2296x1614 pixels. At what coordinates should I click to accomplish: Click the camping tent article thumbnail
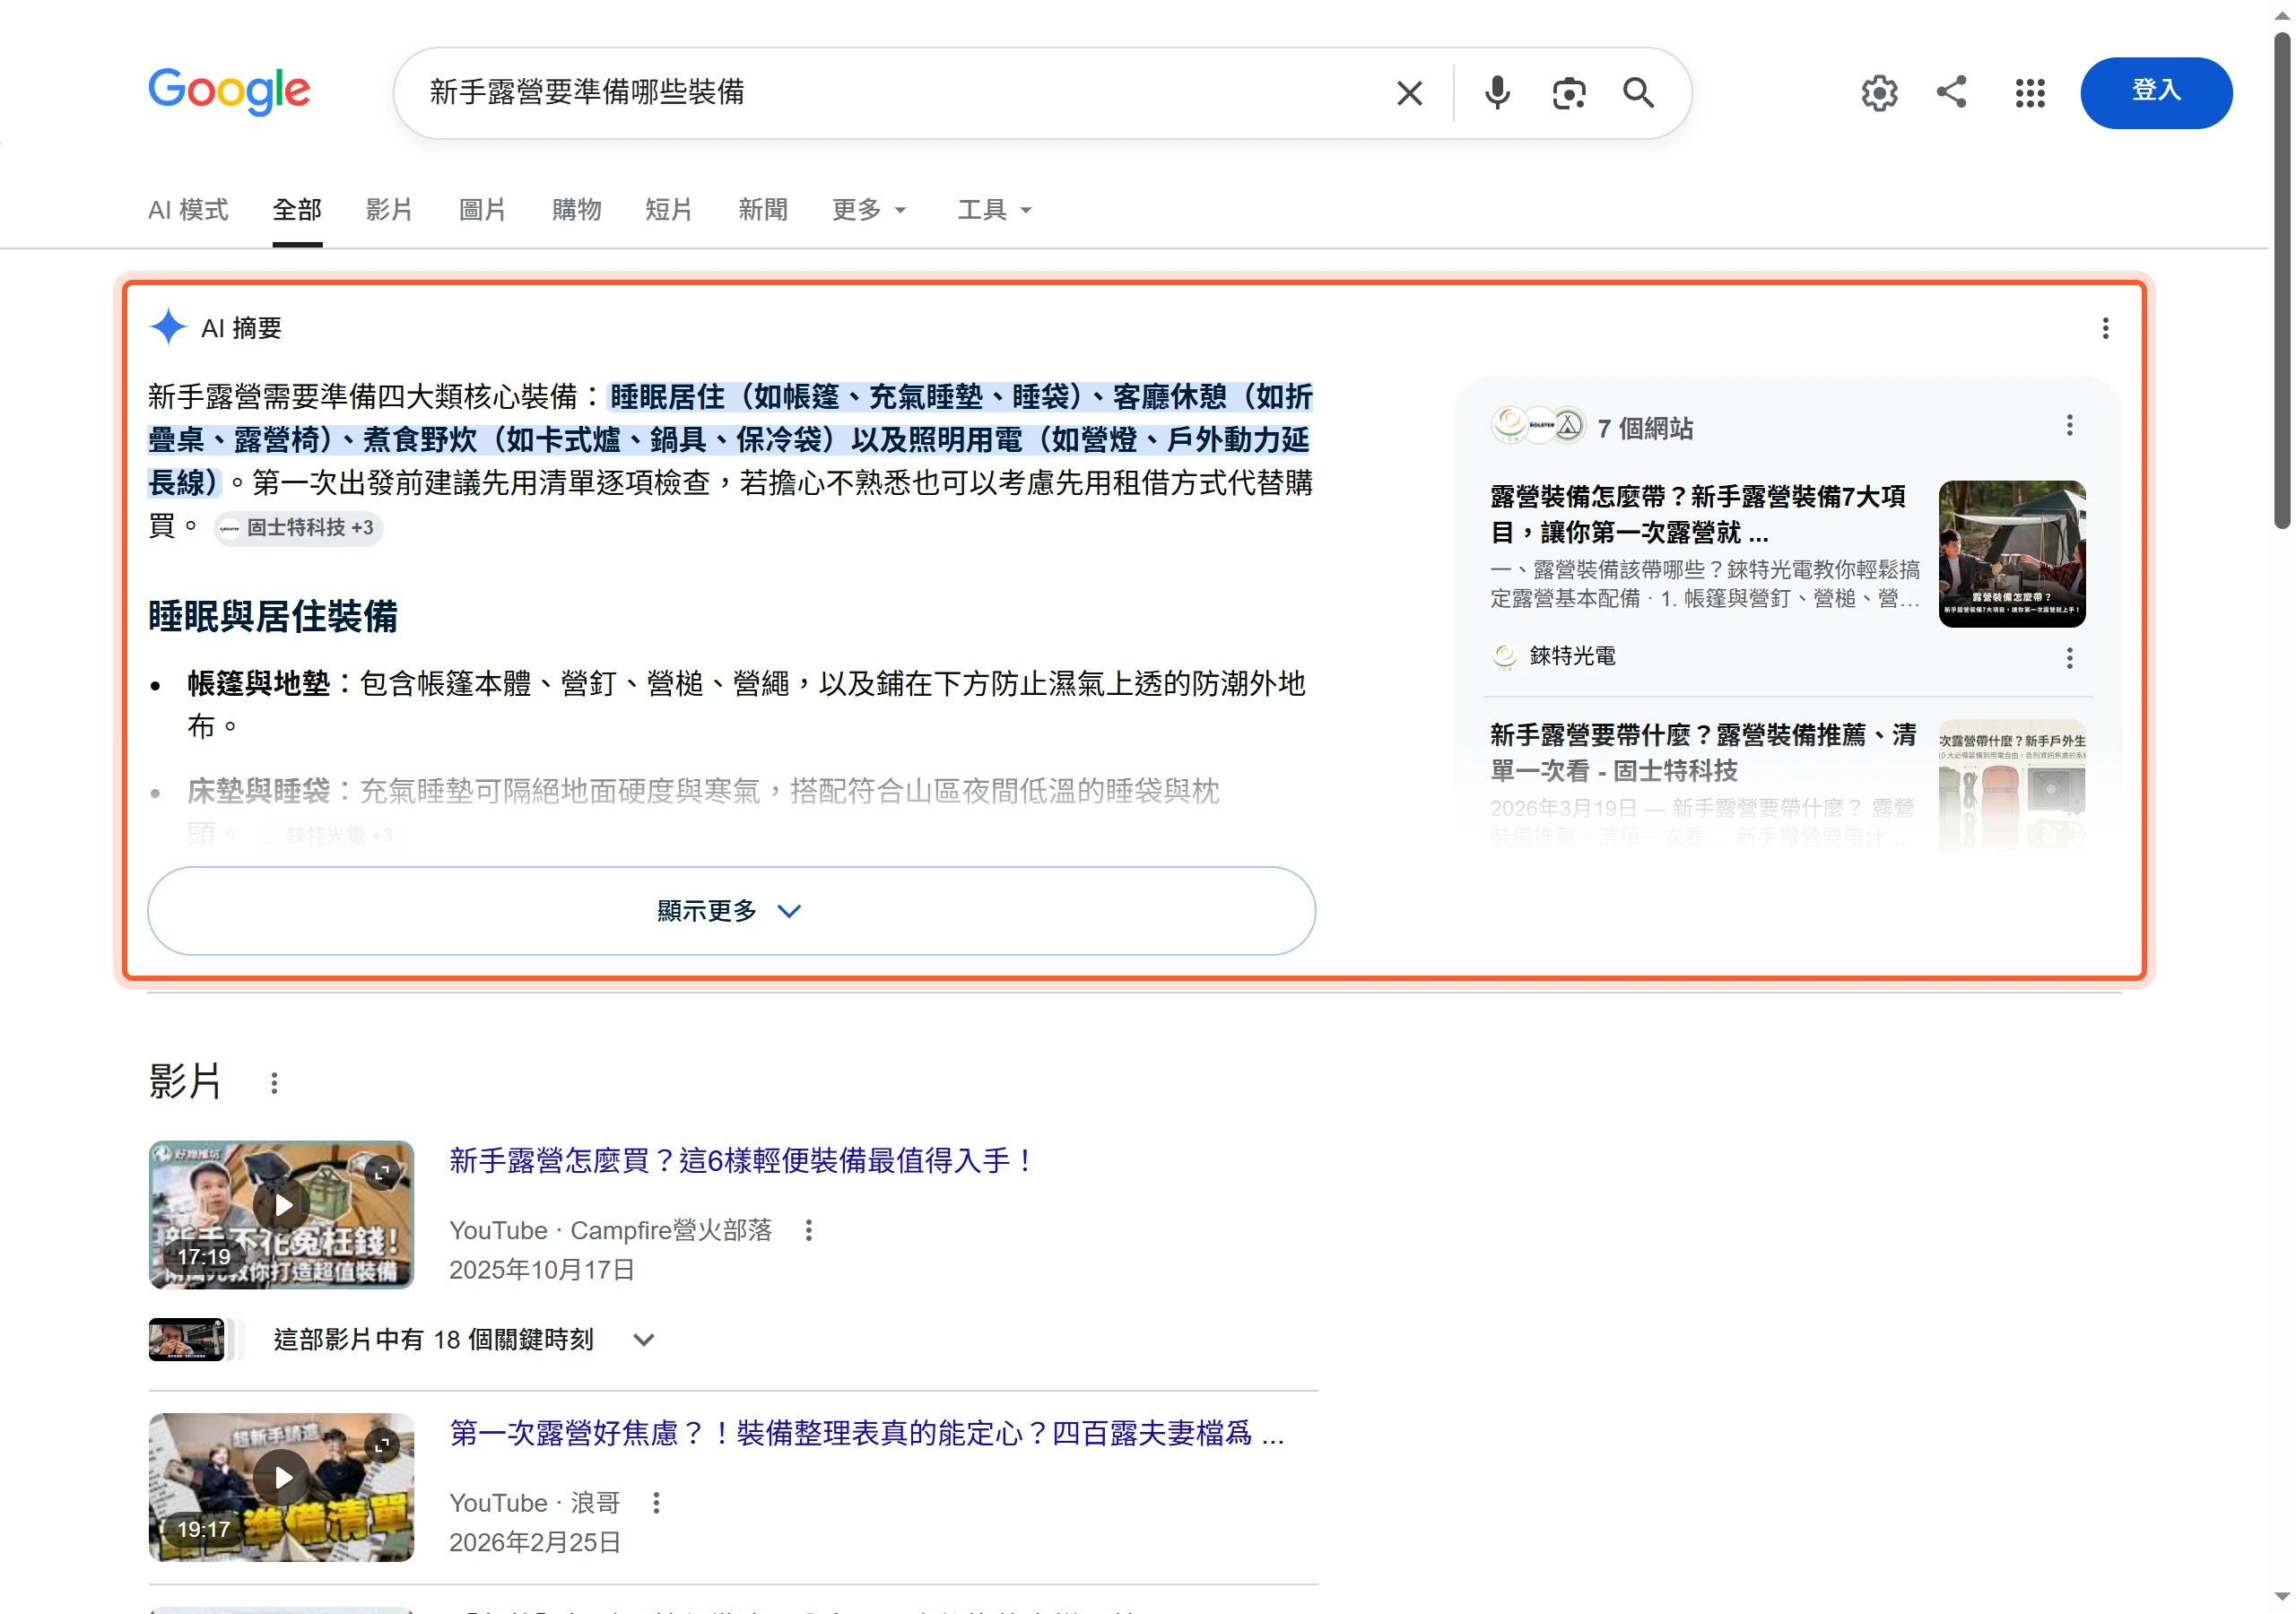coord(2011,554)
